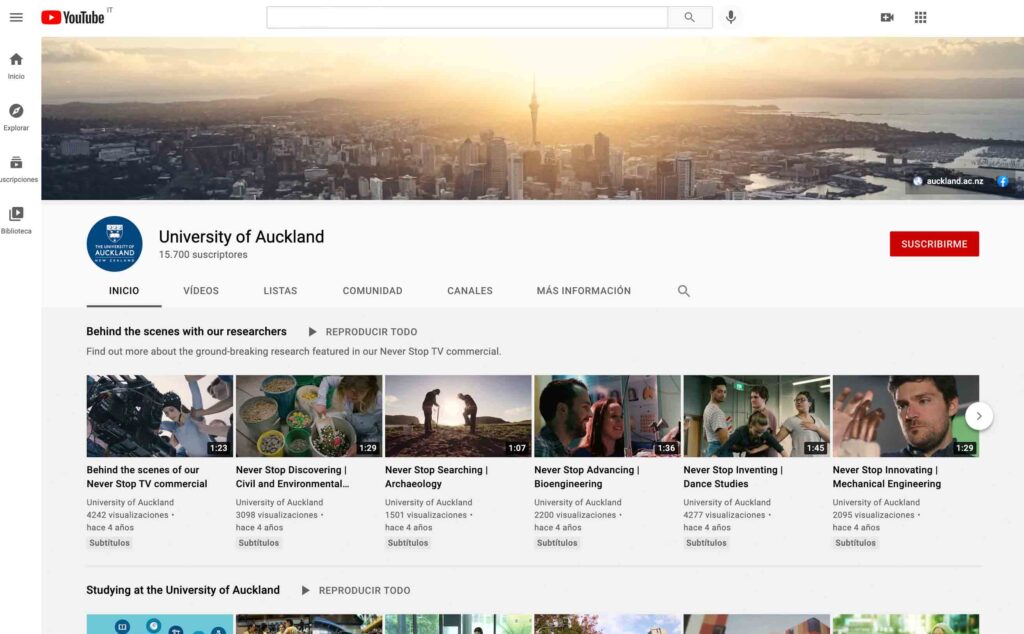This screenshot has width=1024, height=634.
Task: Open the CANALES tab
Action: (470, 291)
